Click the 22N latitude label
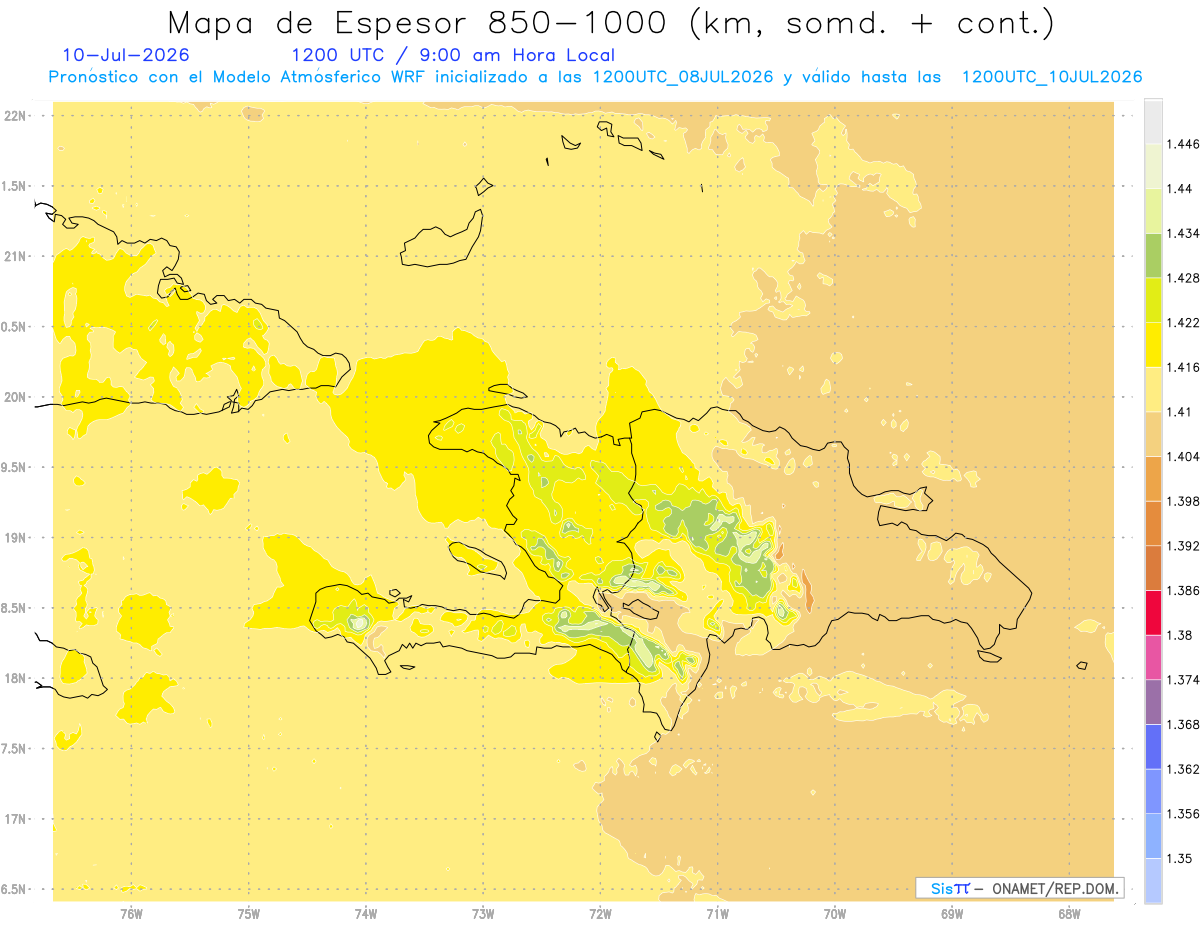 (14, 116)
